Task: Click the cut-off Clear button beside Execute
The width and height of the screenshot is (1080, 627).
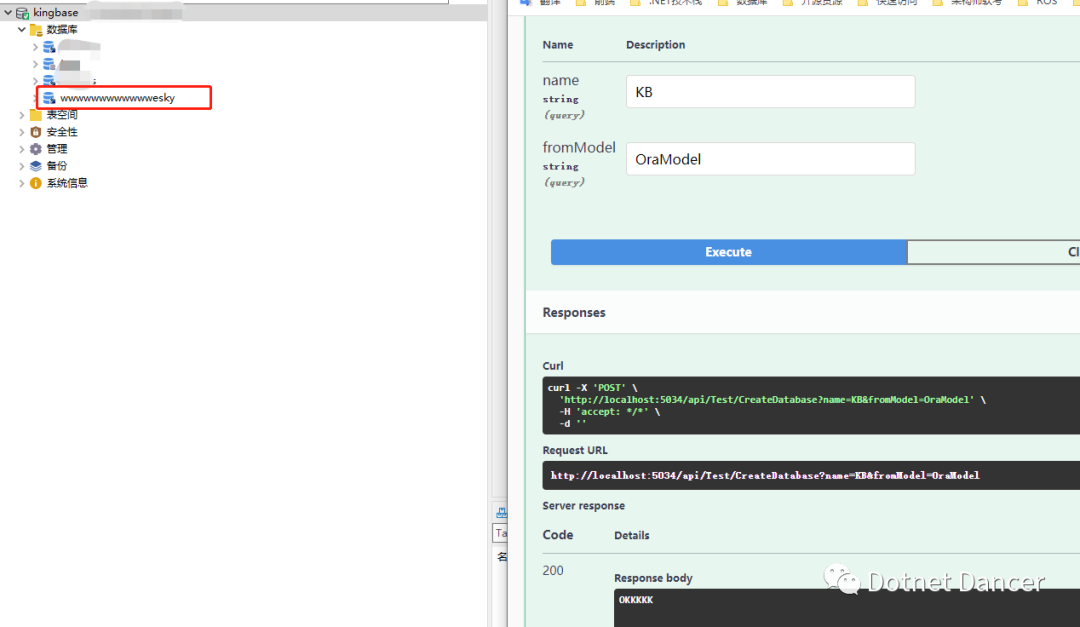Action: pos(994,252)
